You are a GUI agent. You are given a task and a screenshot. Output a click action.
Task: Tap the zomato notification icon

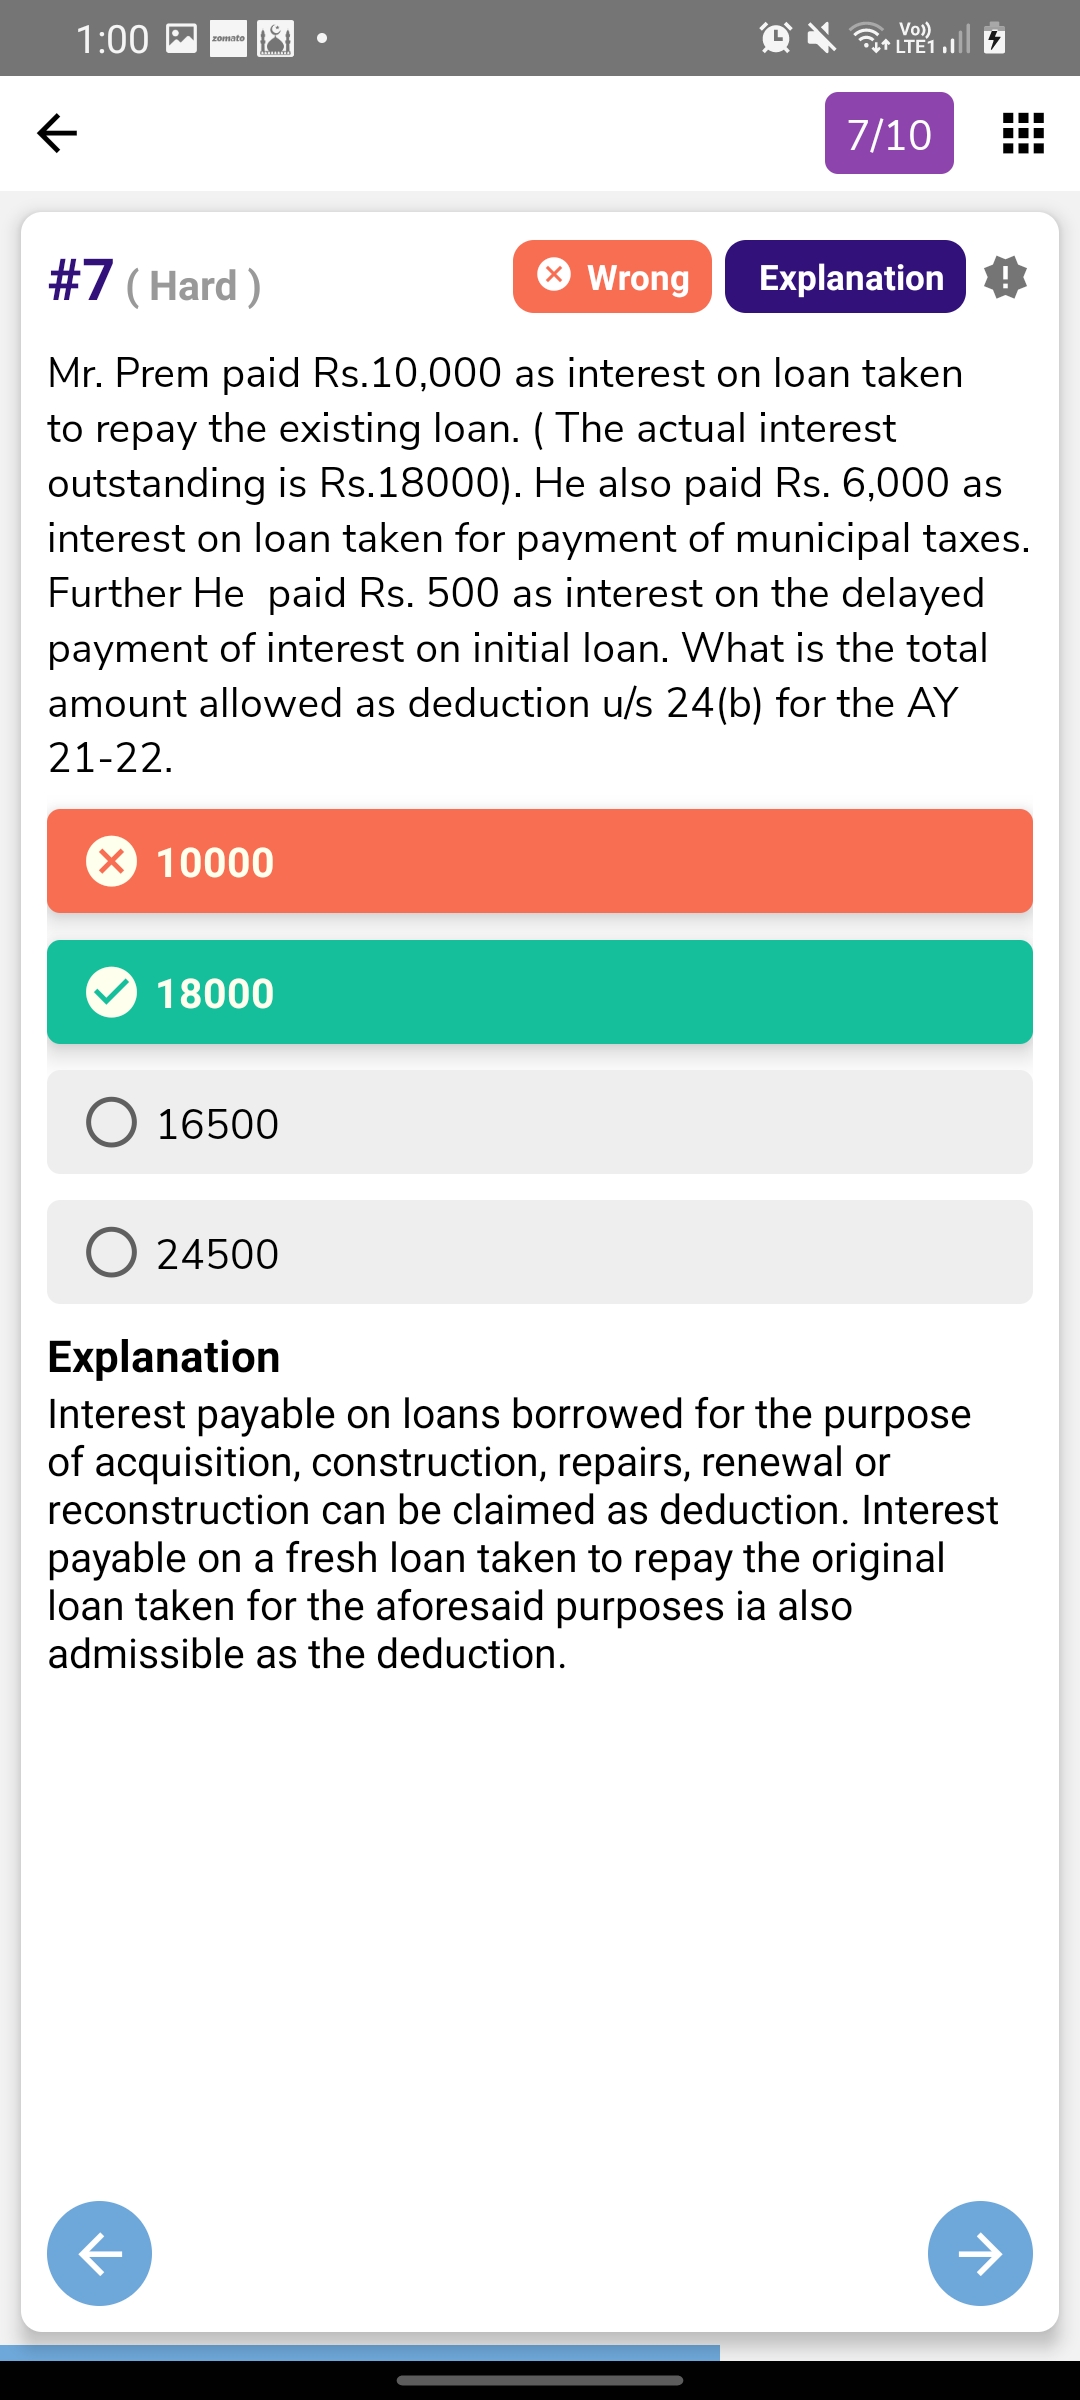(228, 39)
